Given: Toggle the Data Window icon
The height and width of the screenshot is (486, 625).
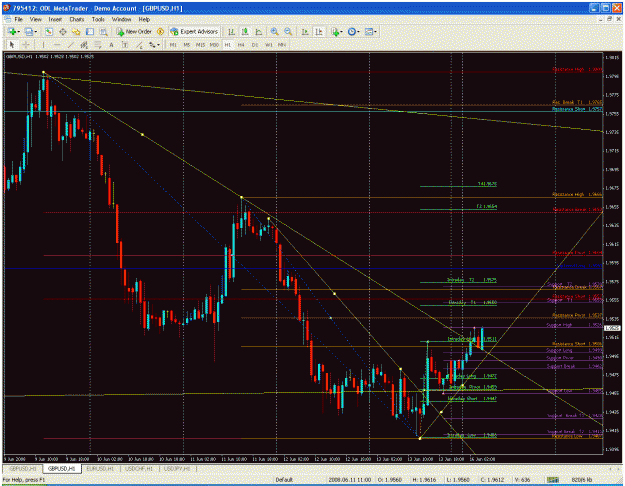Looking at the screenshot, I should [63, 31].
